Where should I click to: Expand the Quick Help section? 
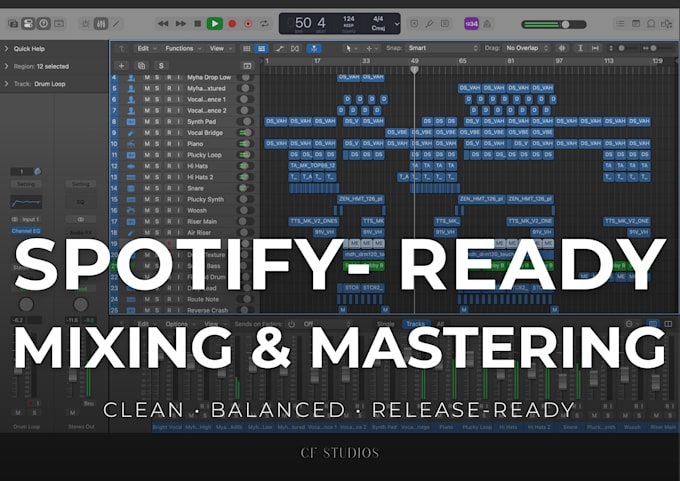7,49
